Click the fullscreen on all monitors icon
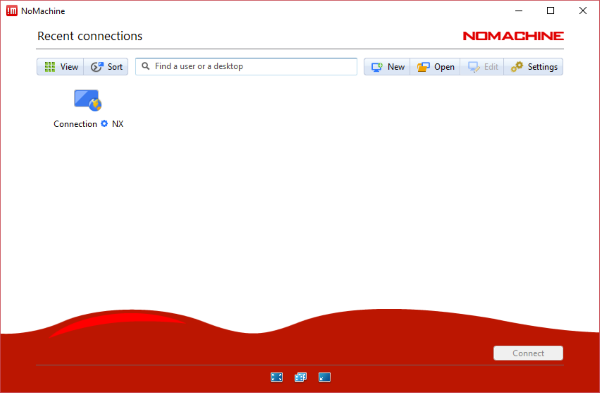The height and width of the screenshot is (393, 600). [x=300, y=377]
